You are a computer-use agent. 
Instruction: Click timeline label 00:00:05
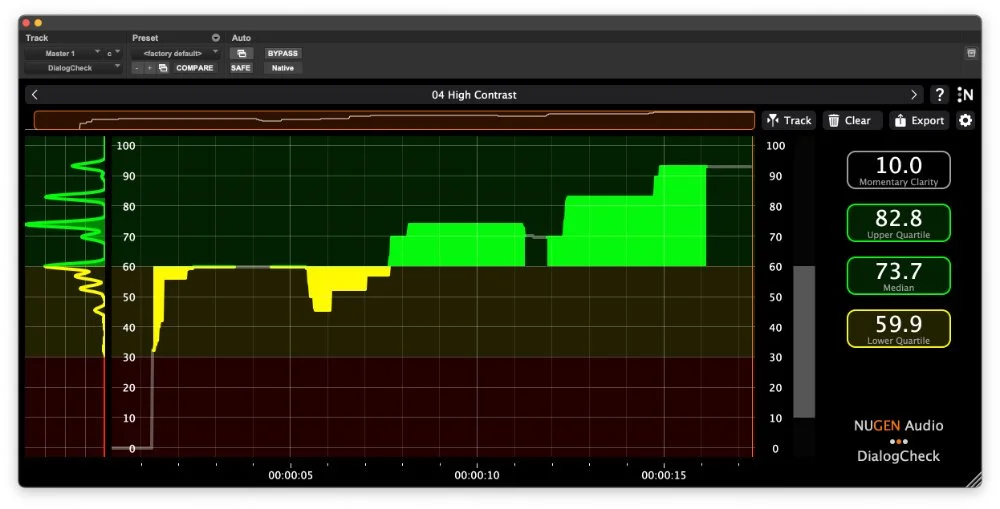click(x=290, y=475)
